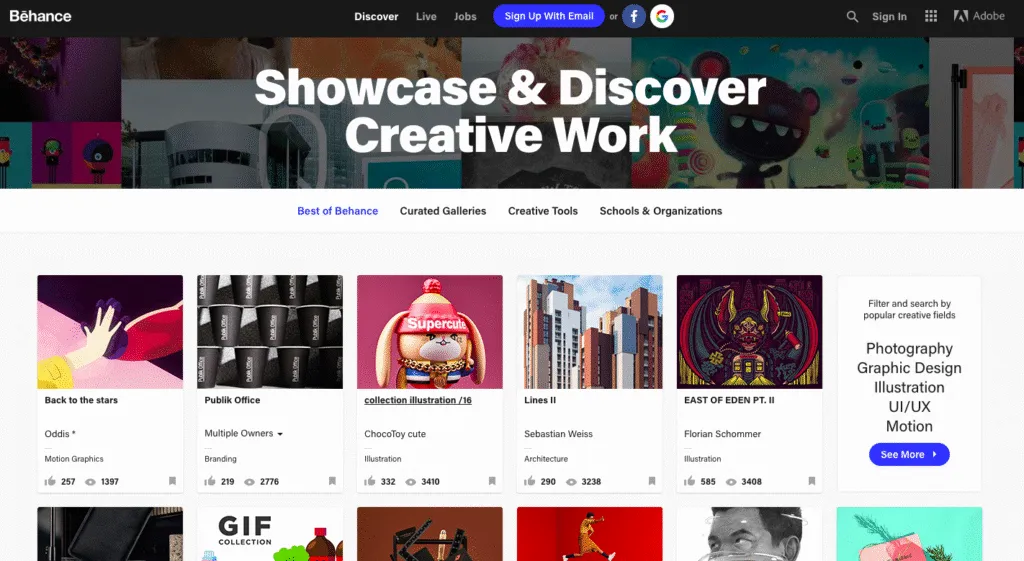1024x561 pixels.
Task: Switch to Schools & Organizations tab
Action: pos(661,211)
